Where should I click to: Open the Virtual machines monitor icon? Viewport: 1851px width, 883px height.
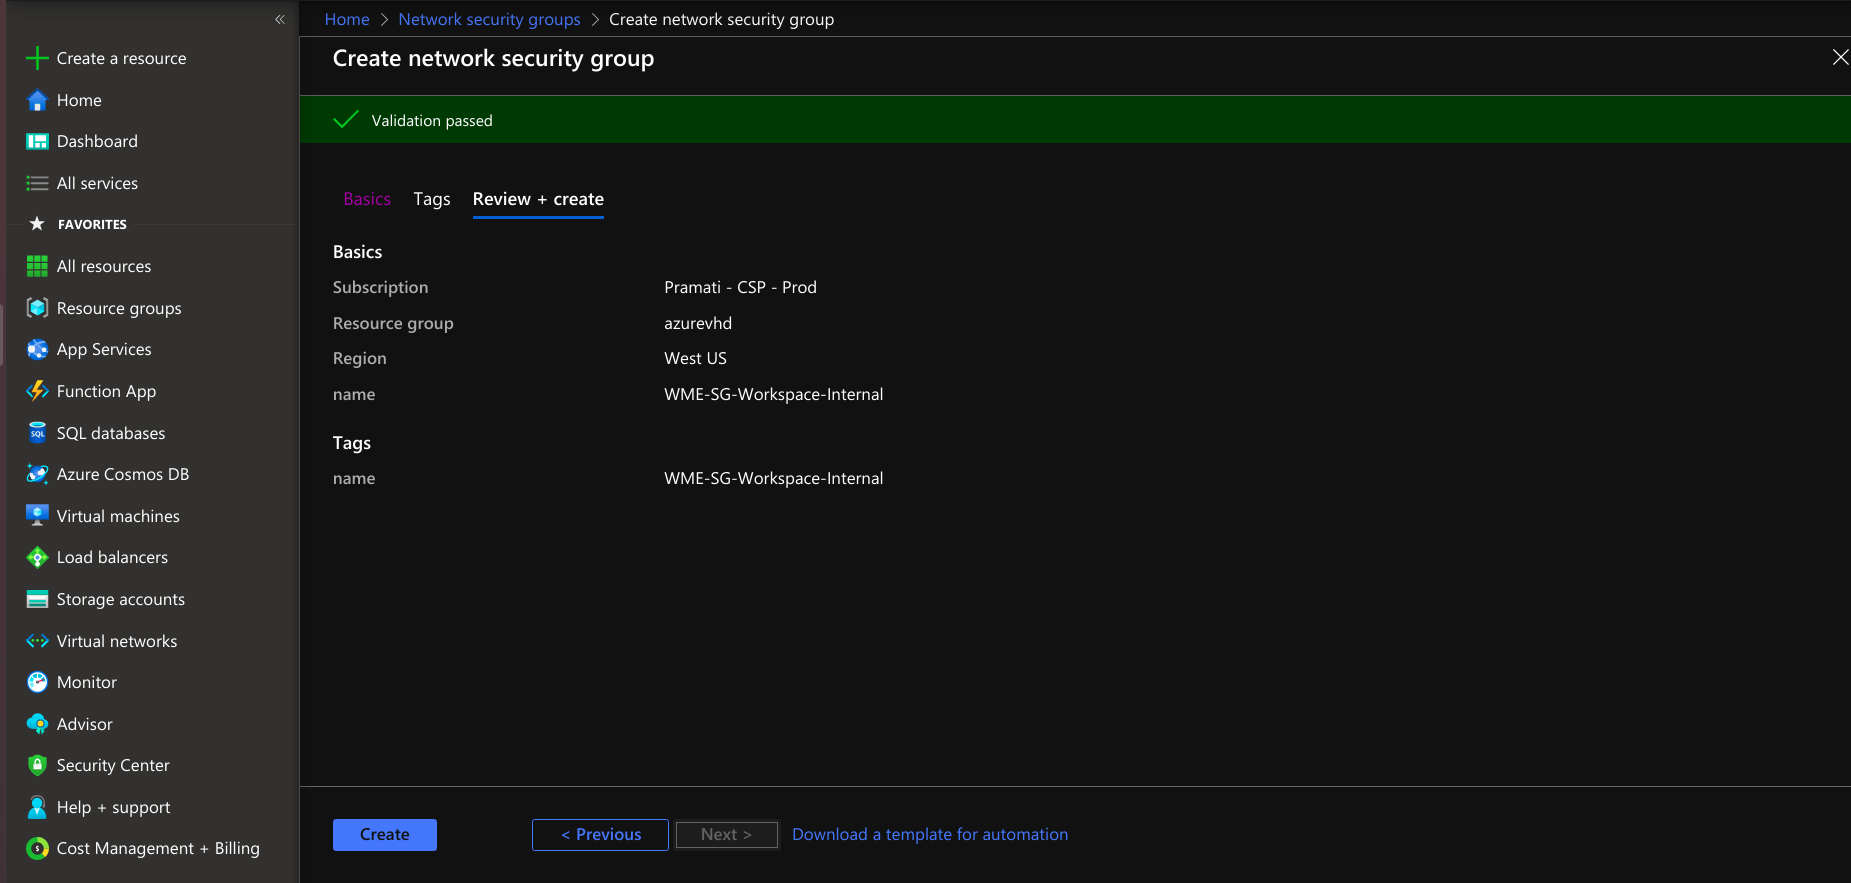tap(37, 516)
